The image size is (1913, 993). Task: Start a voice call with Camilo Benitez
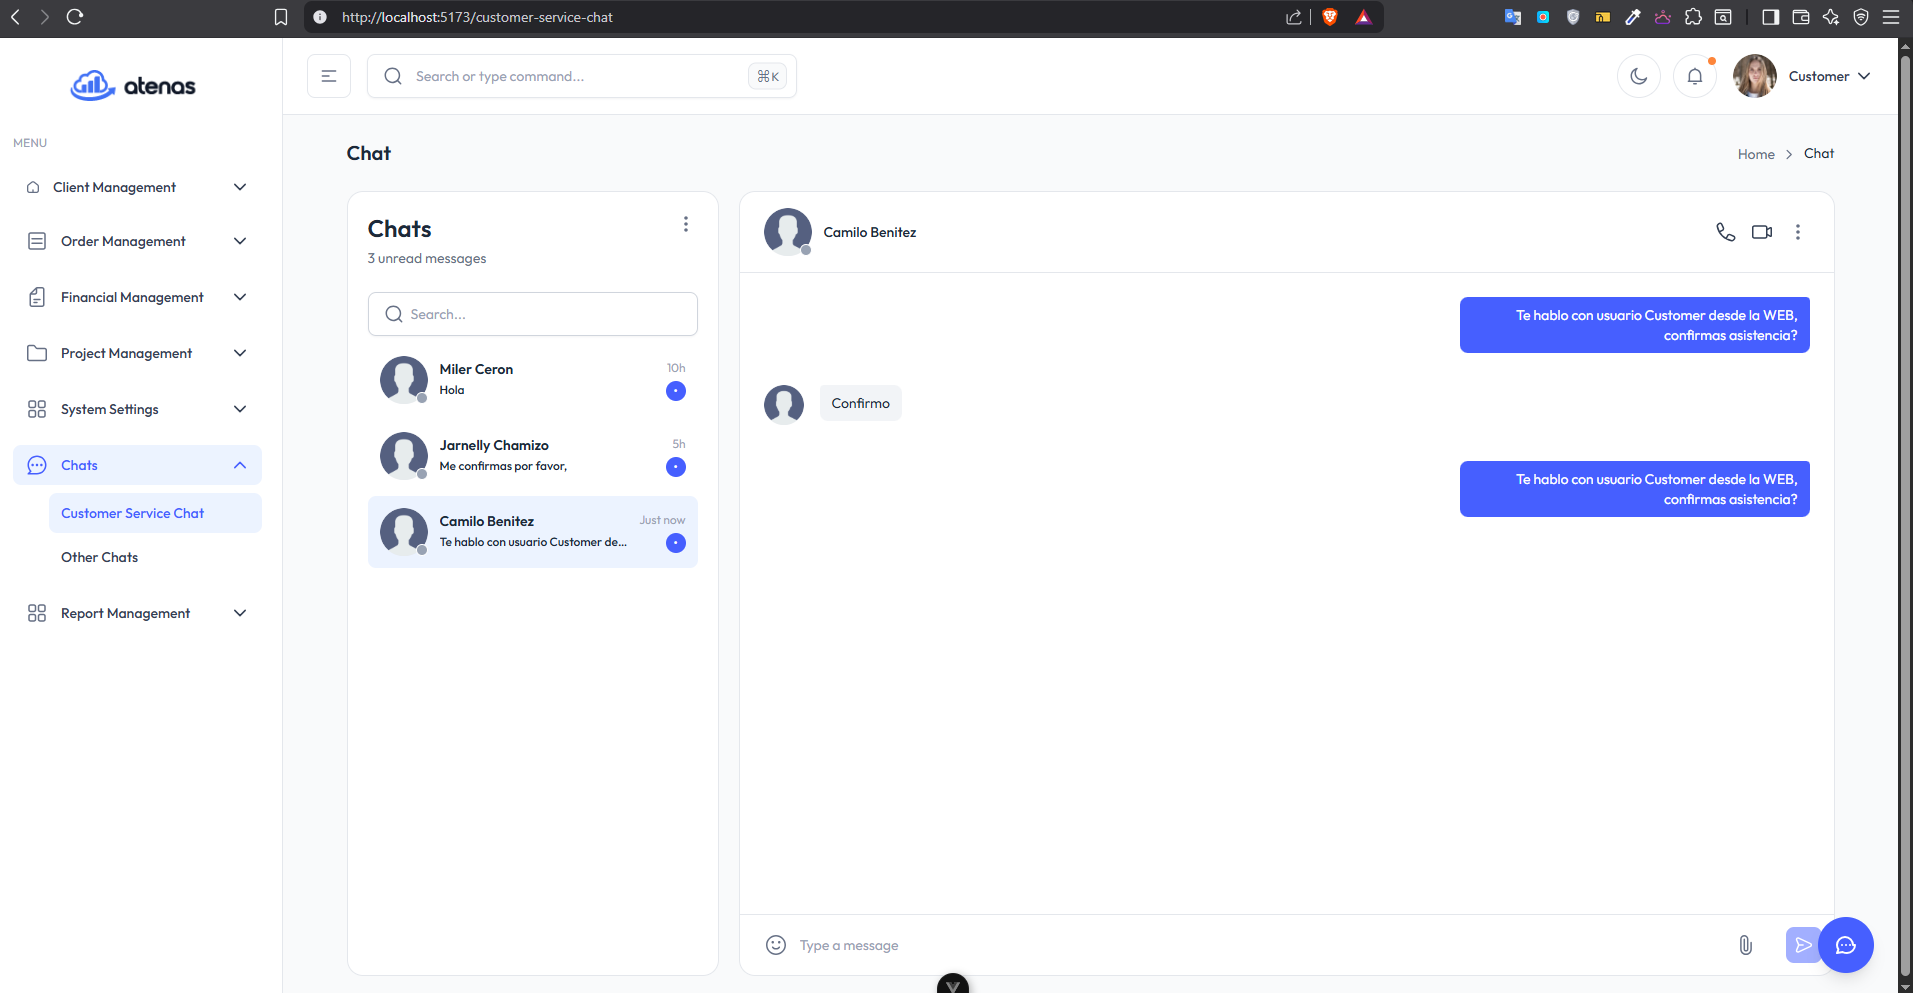(1725, 232)
